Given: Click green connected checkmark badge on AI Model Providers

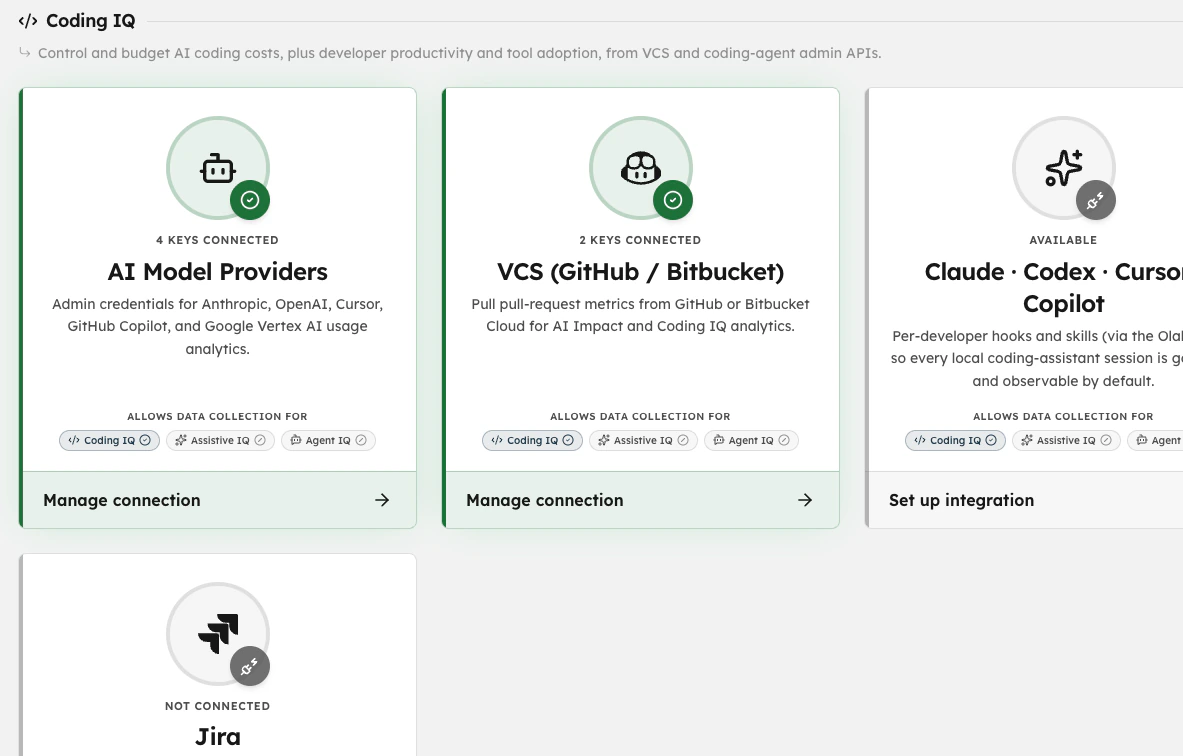Looking at the screenshot, I should (250, 200).
